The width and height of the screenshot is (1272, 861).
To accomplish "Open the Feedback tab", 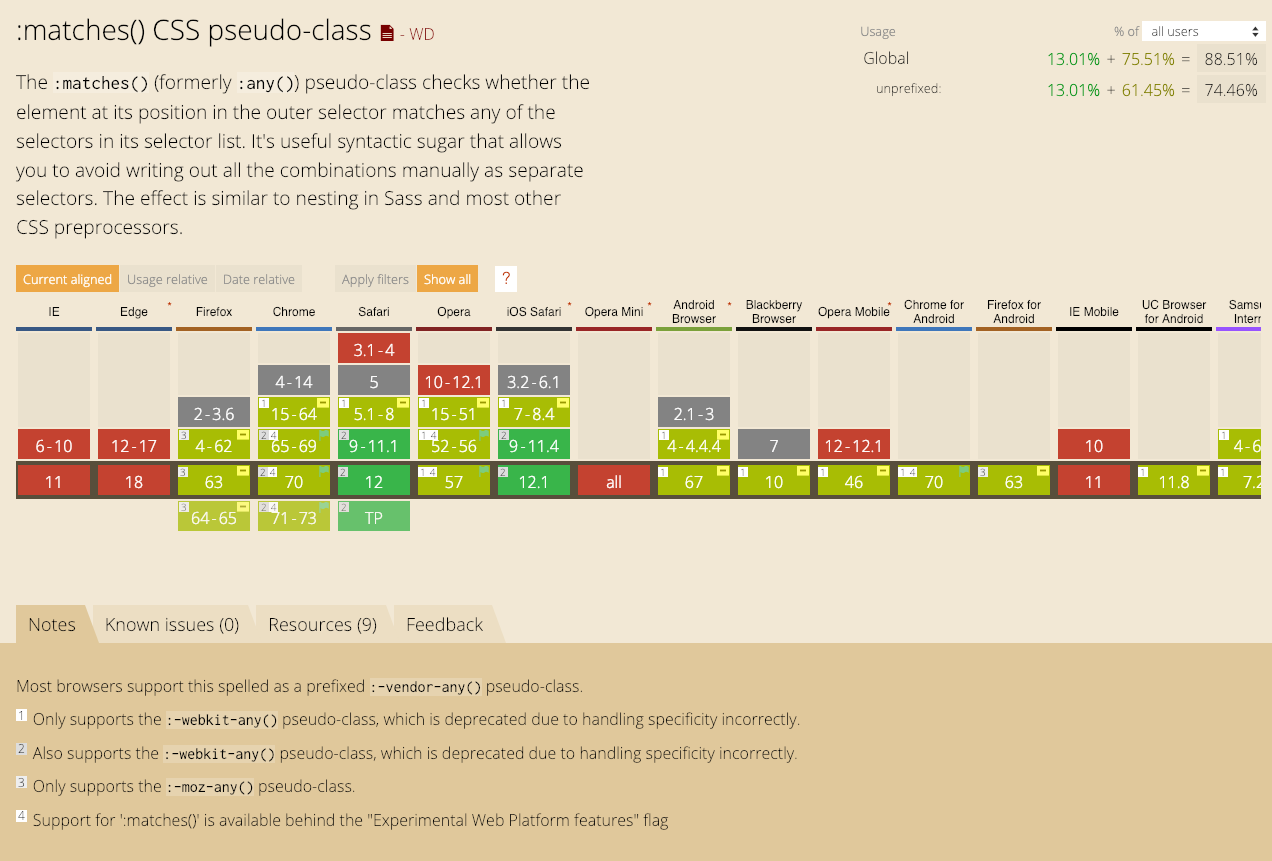I will [444, 624].
